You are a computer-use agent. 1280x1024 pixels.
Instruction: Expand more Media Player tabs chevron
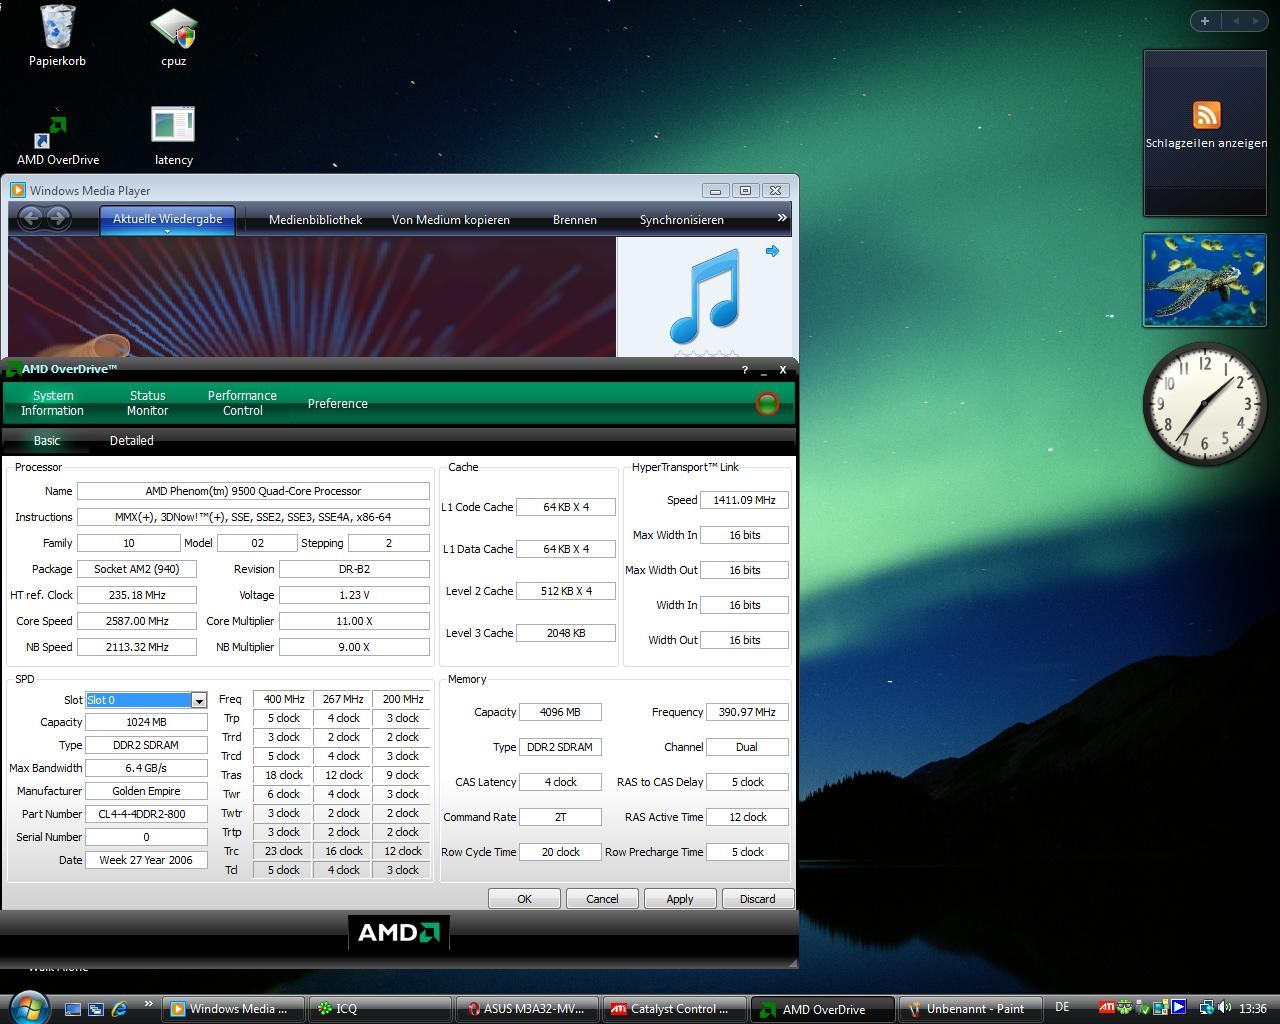coord(782,218)
